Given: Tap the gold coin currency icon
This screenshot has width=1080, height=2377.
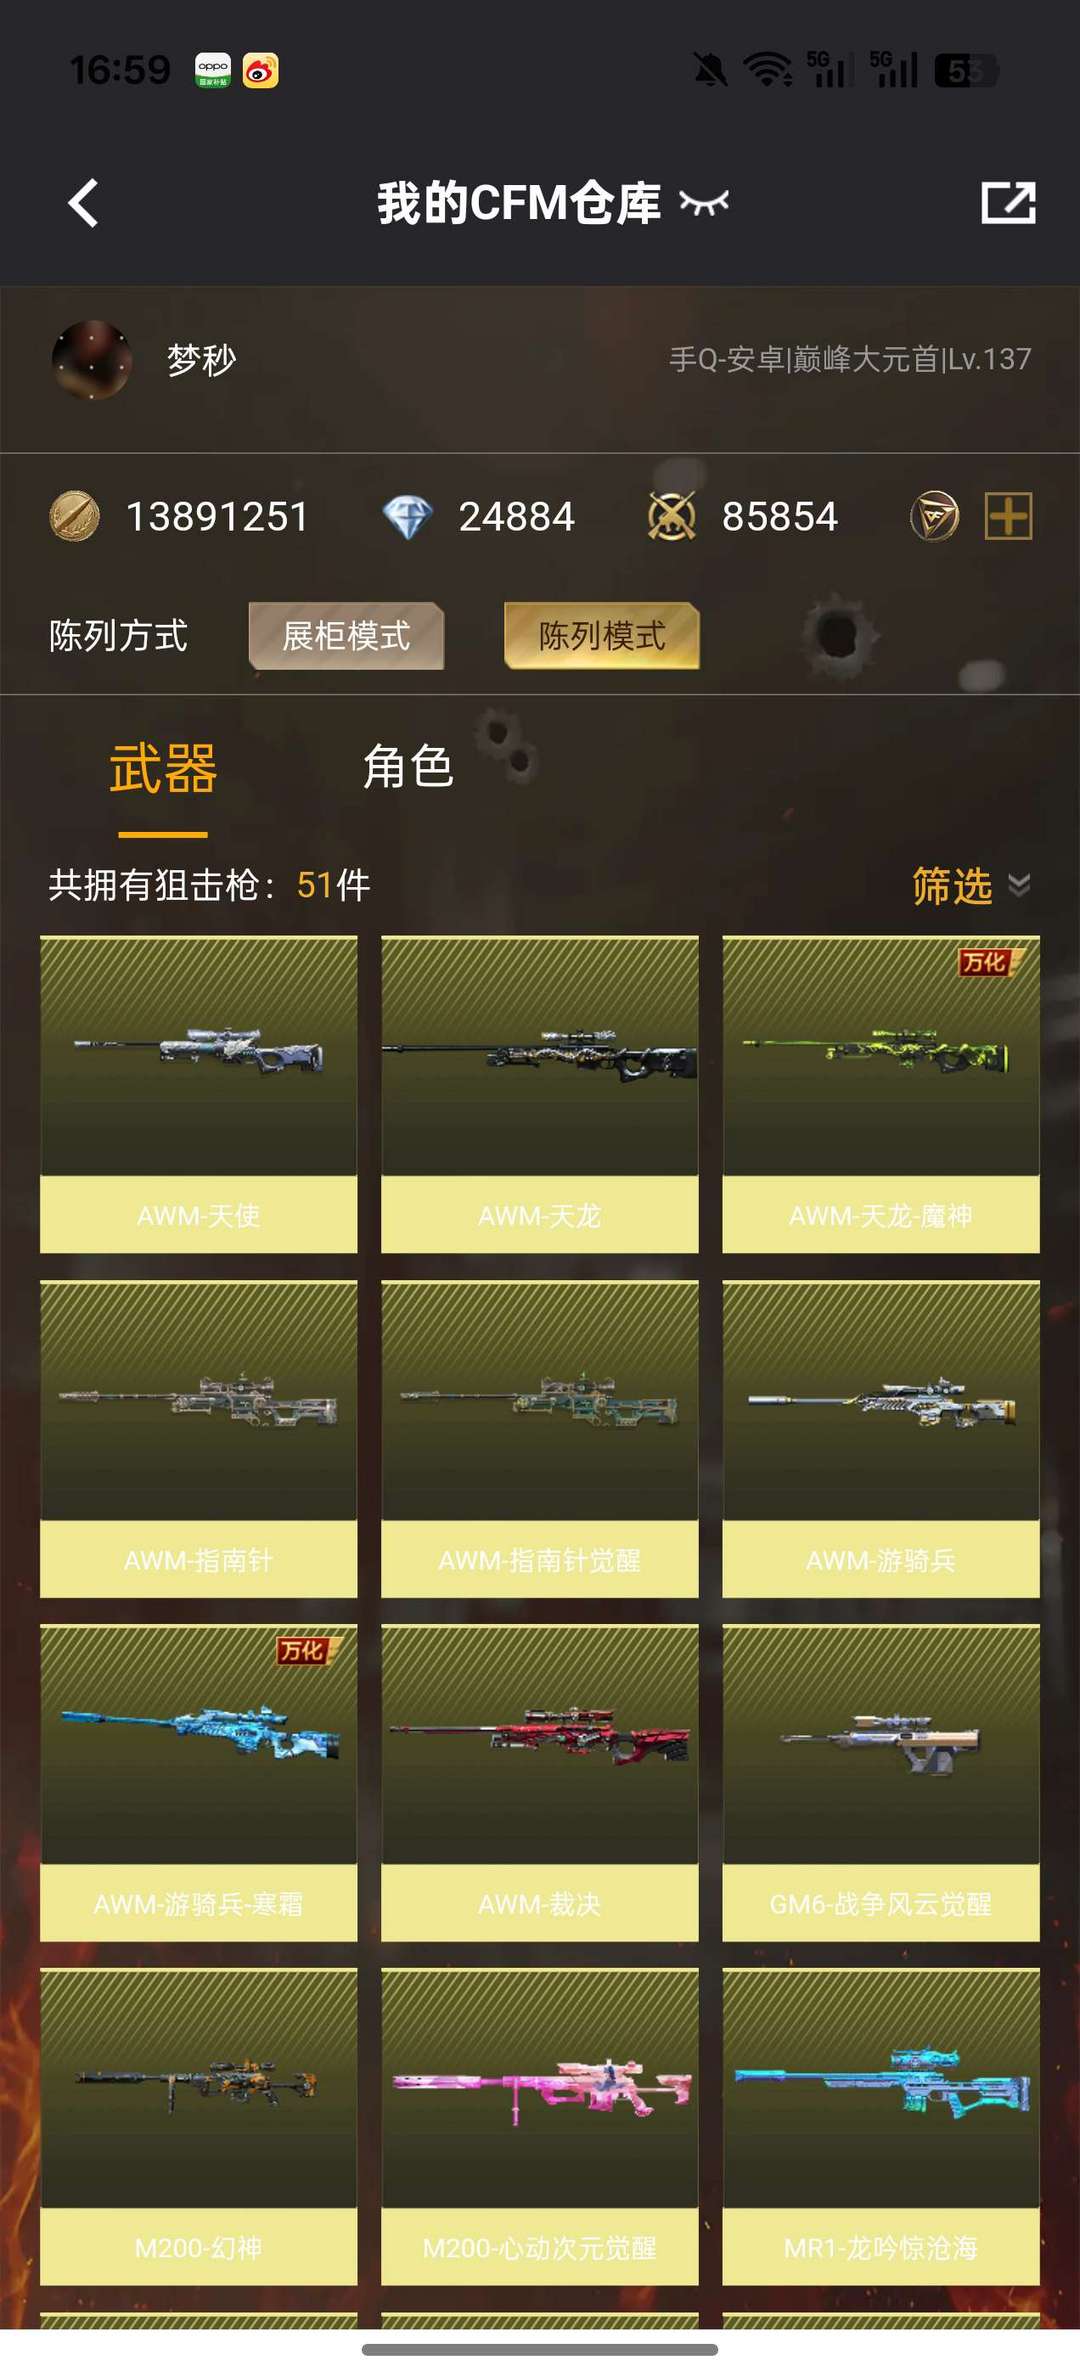Looking at the screenshot, I should [75, 516].
